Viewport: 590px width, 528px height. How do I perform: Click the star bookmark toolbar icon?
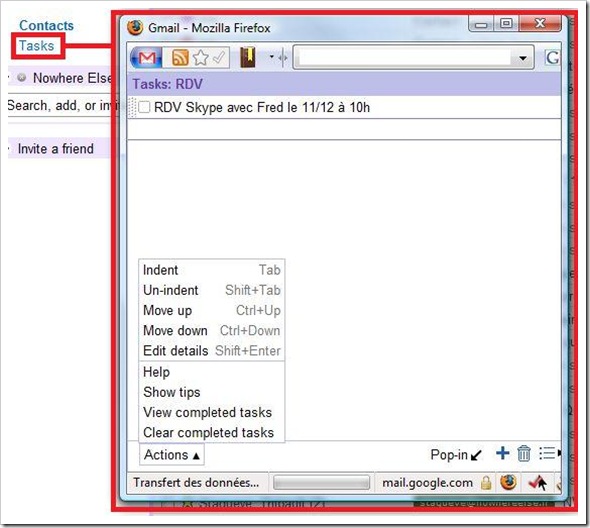[201, 58]
